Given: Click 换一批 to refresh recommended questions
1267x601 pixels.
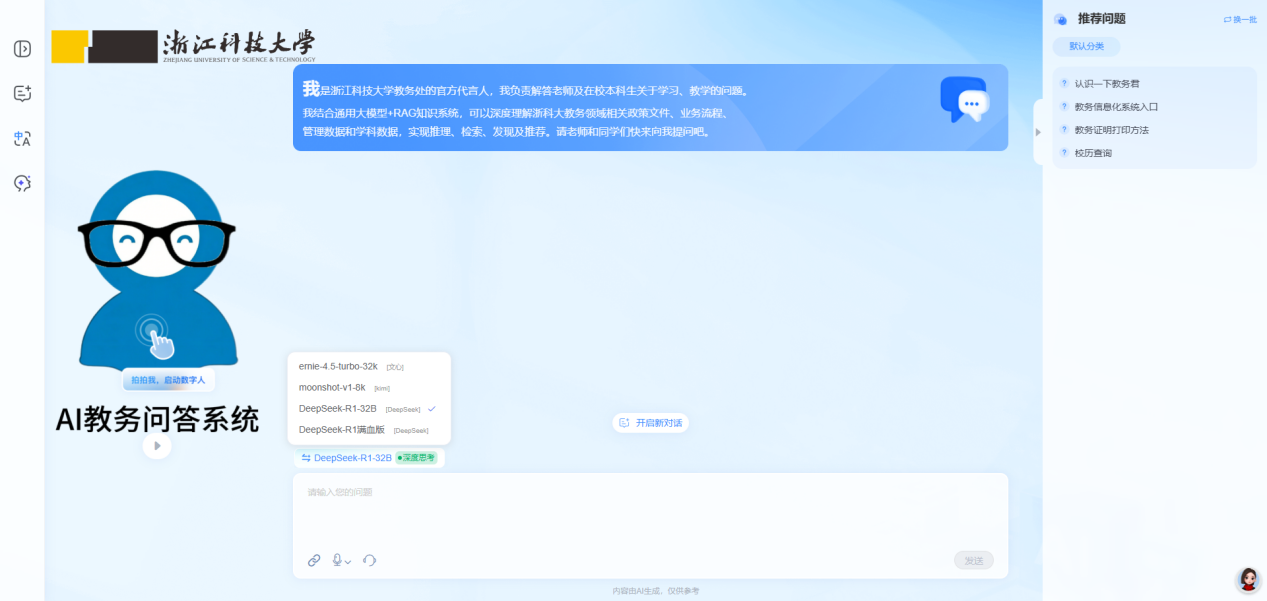Looking at the screenshot, I should click(1240, 20).
